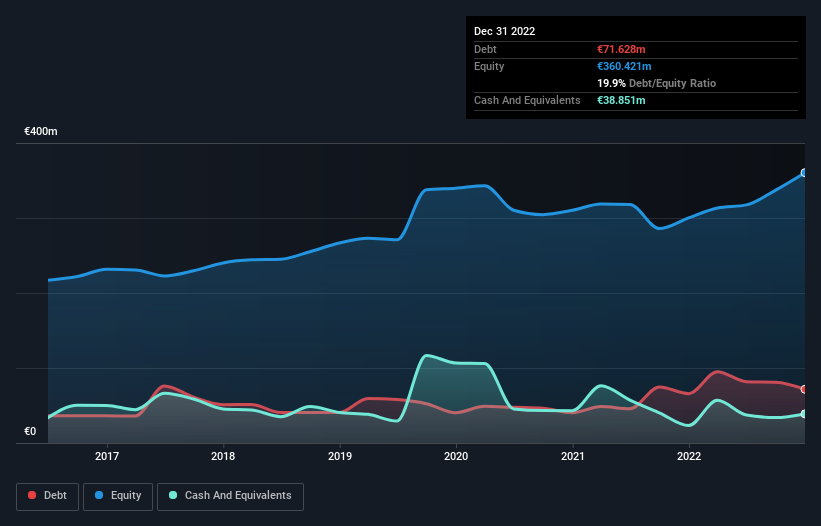Viewport: 821px width, 526px height.
Task: Click the €360.421m Equity value
Action: pos(624,66)
